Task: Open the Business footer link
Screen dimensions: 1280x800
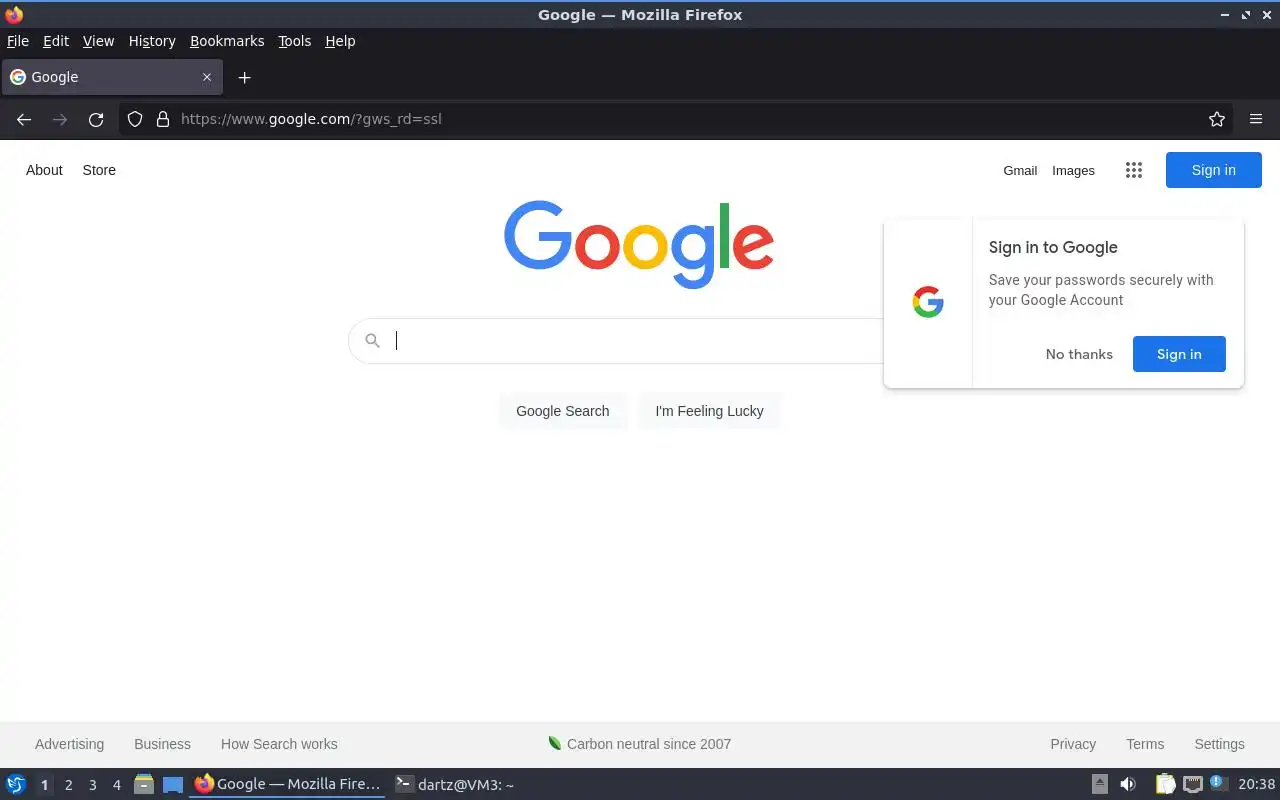Action: click(x=162, y=744)
